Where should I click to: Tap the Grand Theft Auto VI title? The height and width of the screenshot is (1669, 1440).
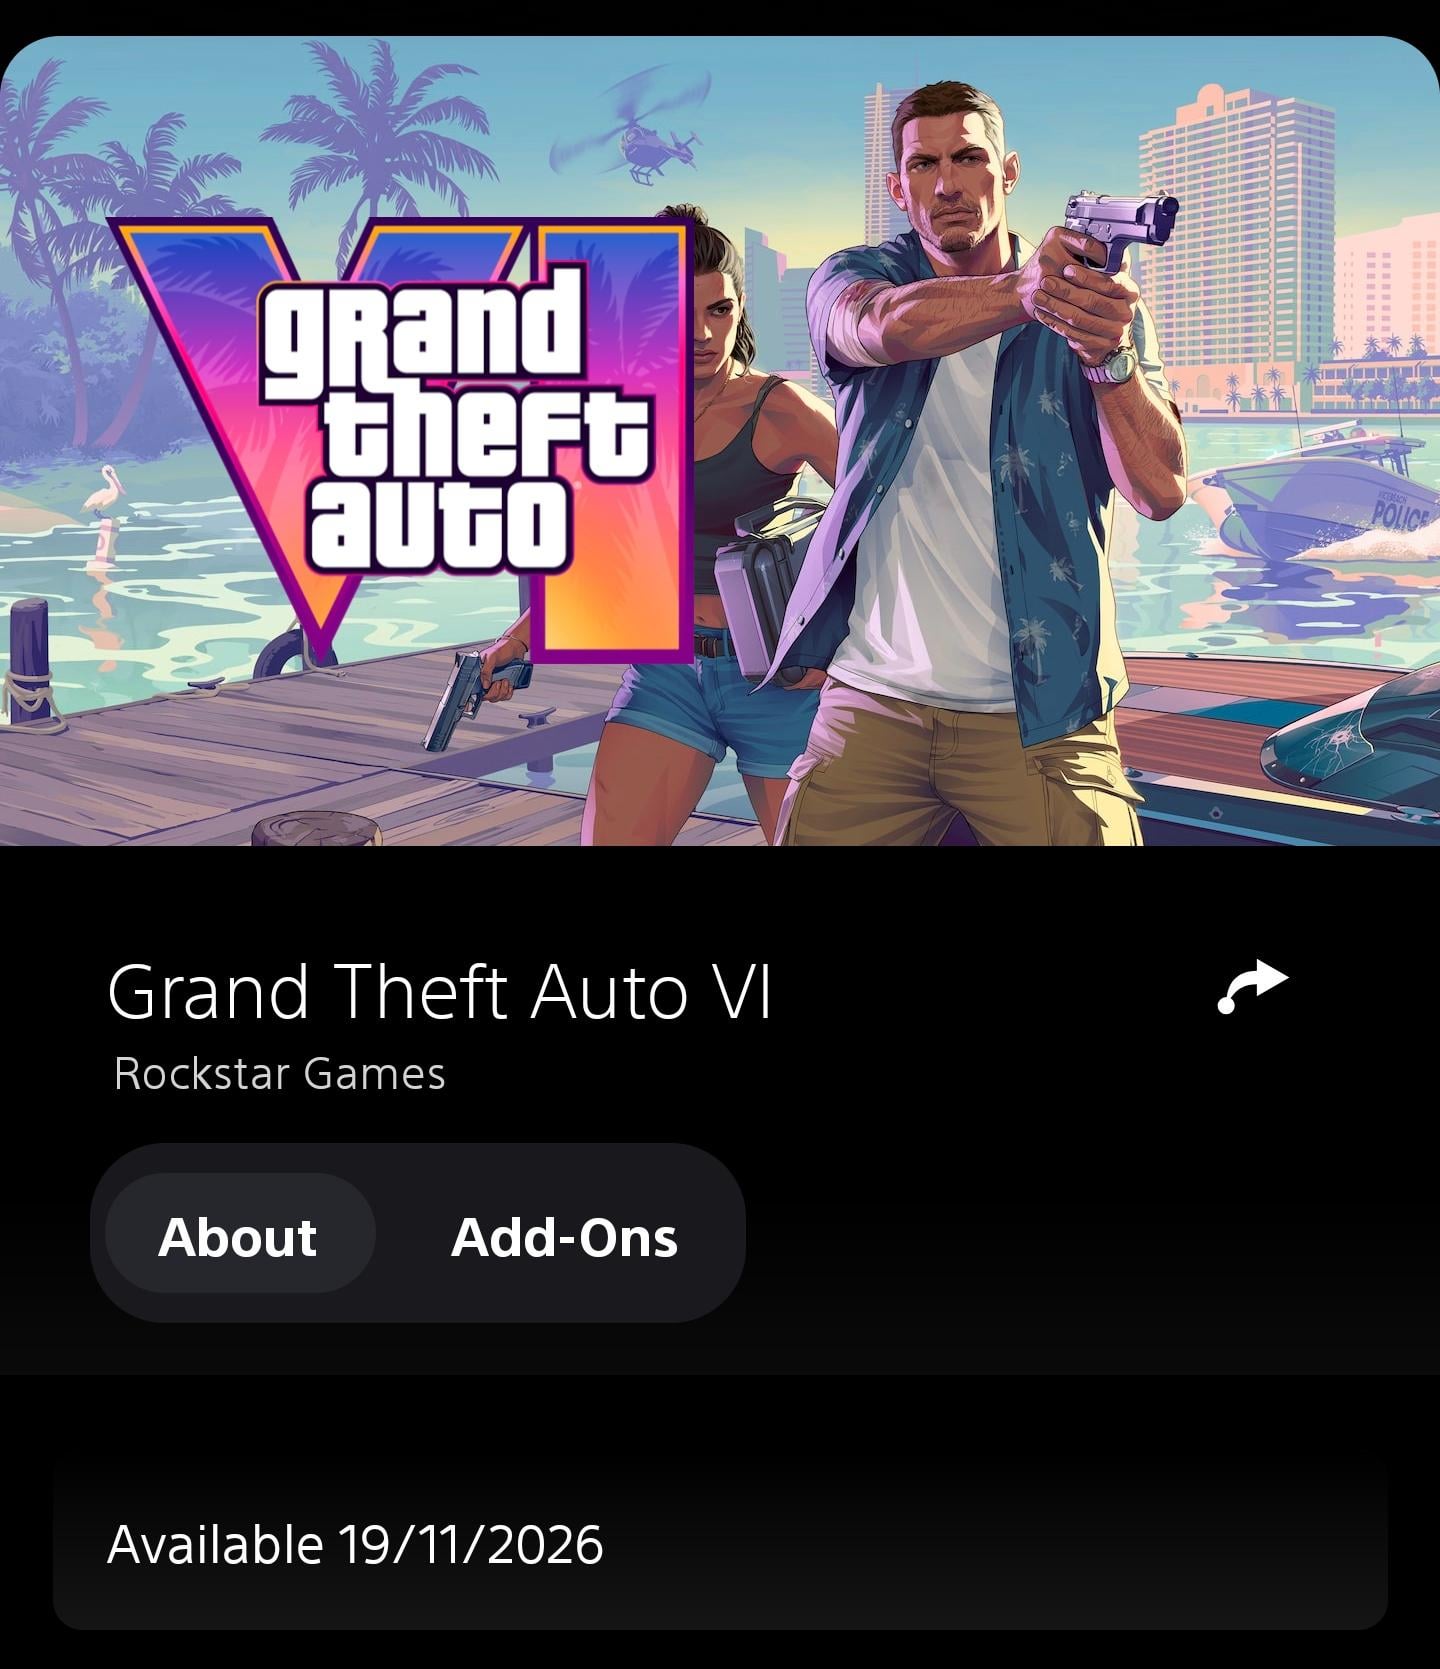pyautogui.click(x=439, y=992)
